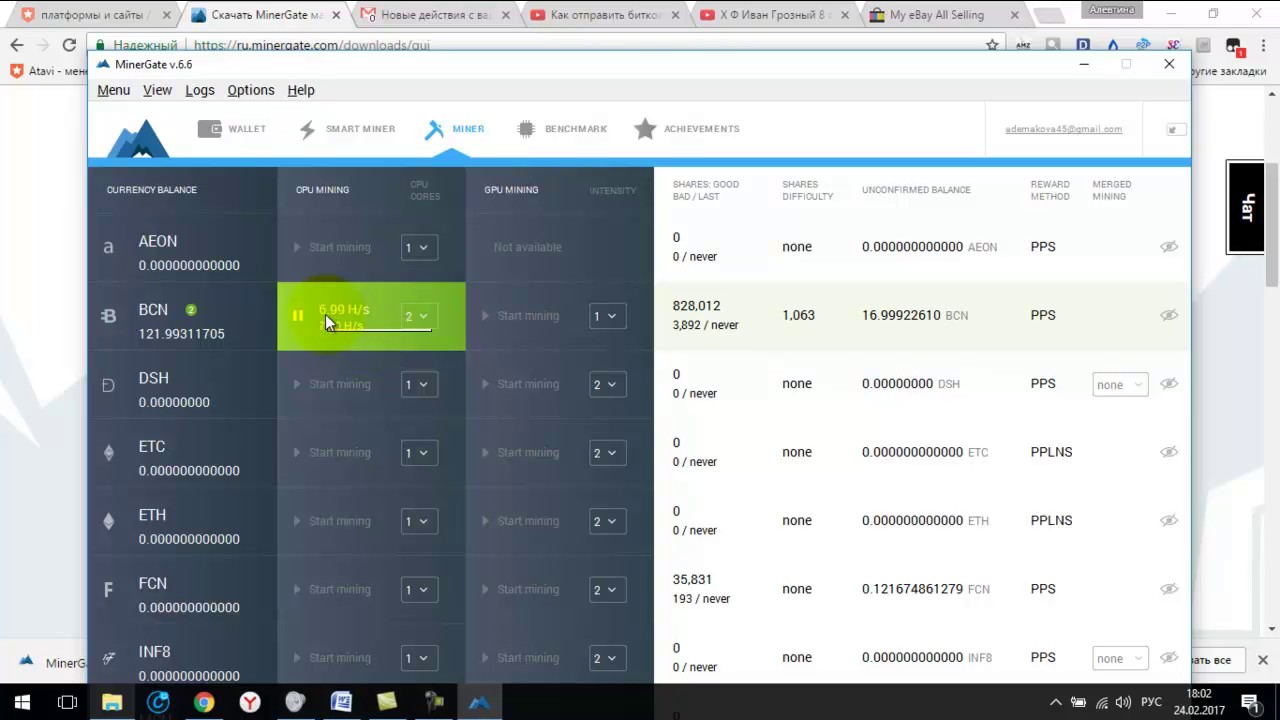Open ETC GPU intensity dropdown
The height and width of the screenshot is (720, 1280).
(608, 453)
